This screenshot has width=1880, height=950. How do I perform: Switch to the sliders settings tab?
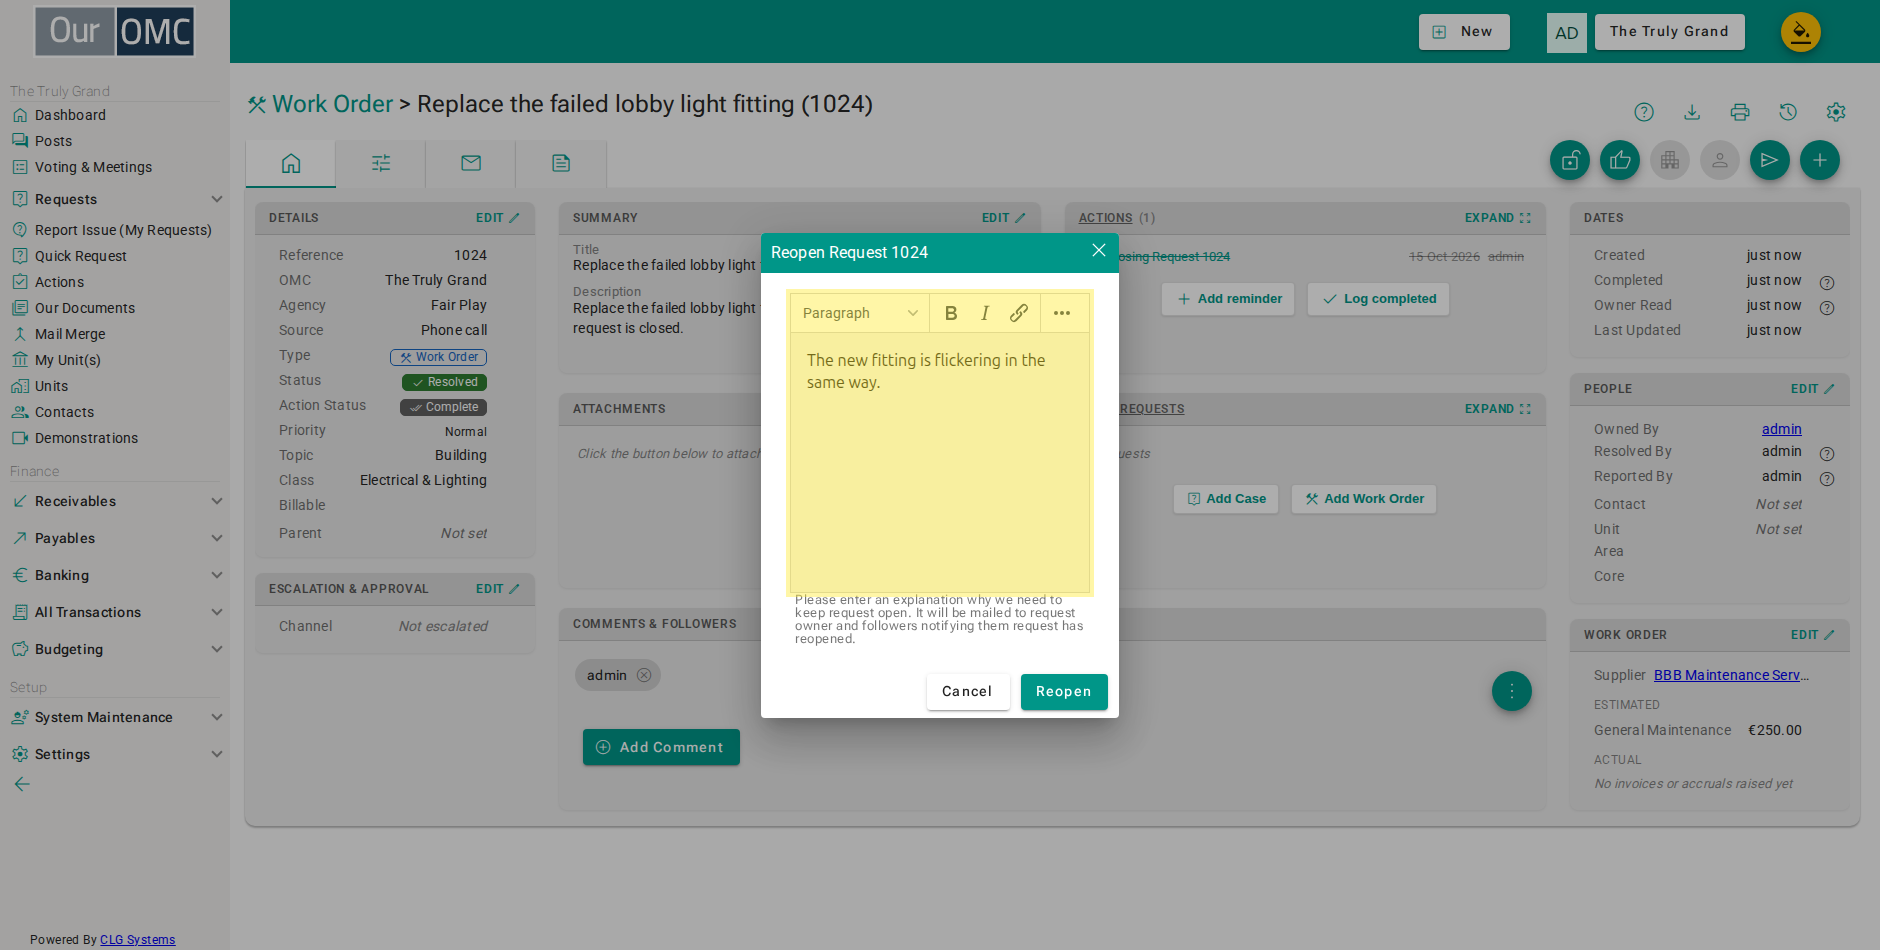click(x=381, y=163)
